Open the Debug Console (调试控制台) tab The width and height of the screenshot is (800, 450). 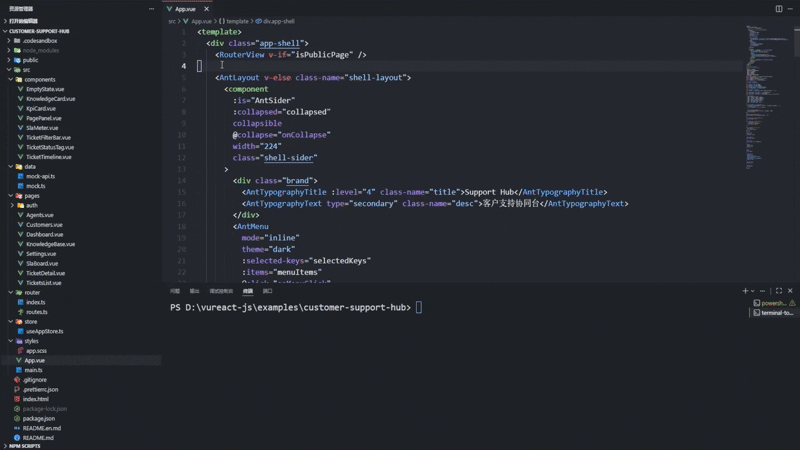221,291
